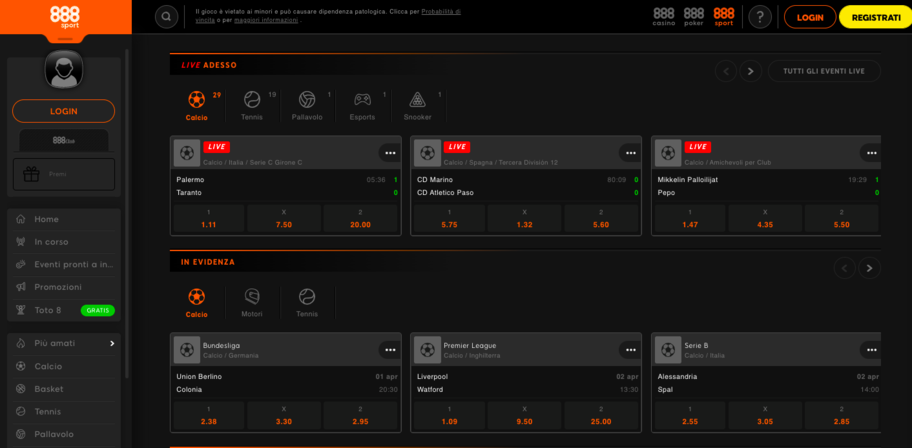Select Colonia win odds 2.95
The image size is (912, 448).
tap(361, 415)
